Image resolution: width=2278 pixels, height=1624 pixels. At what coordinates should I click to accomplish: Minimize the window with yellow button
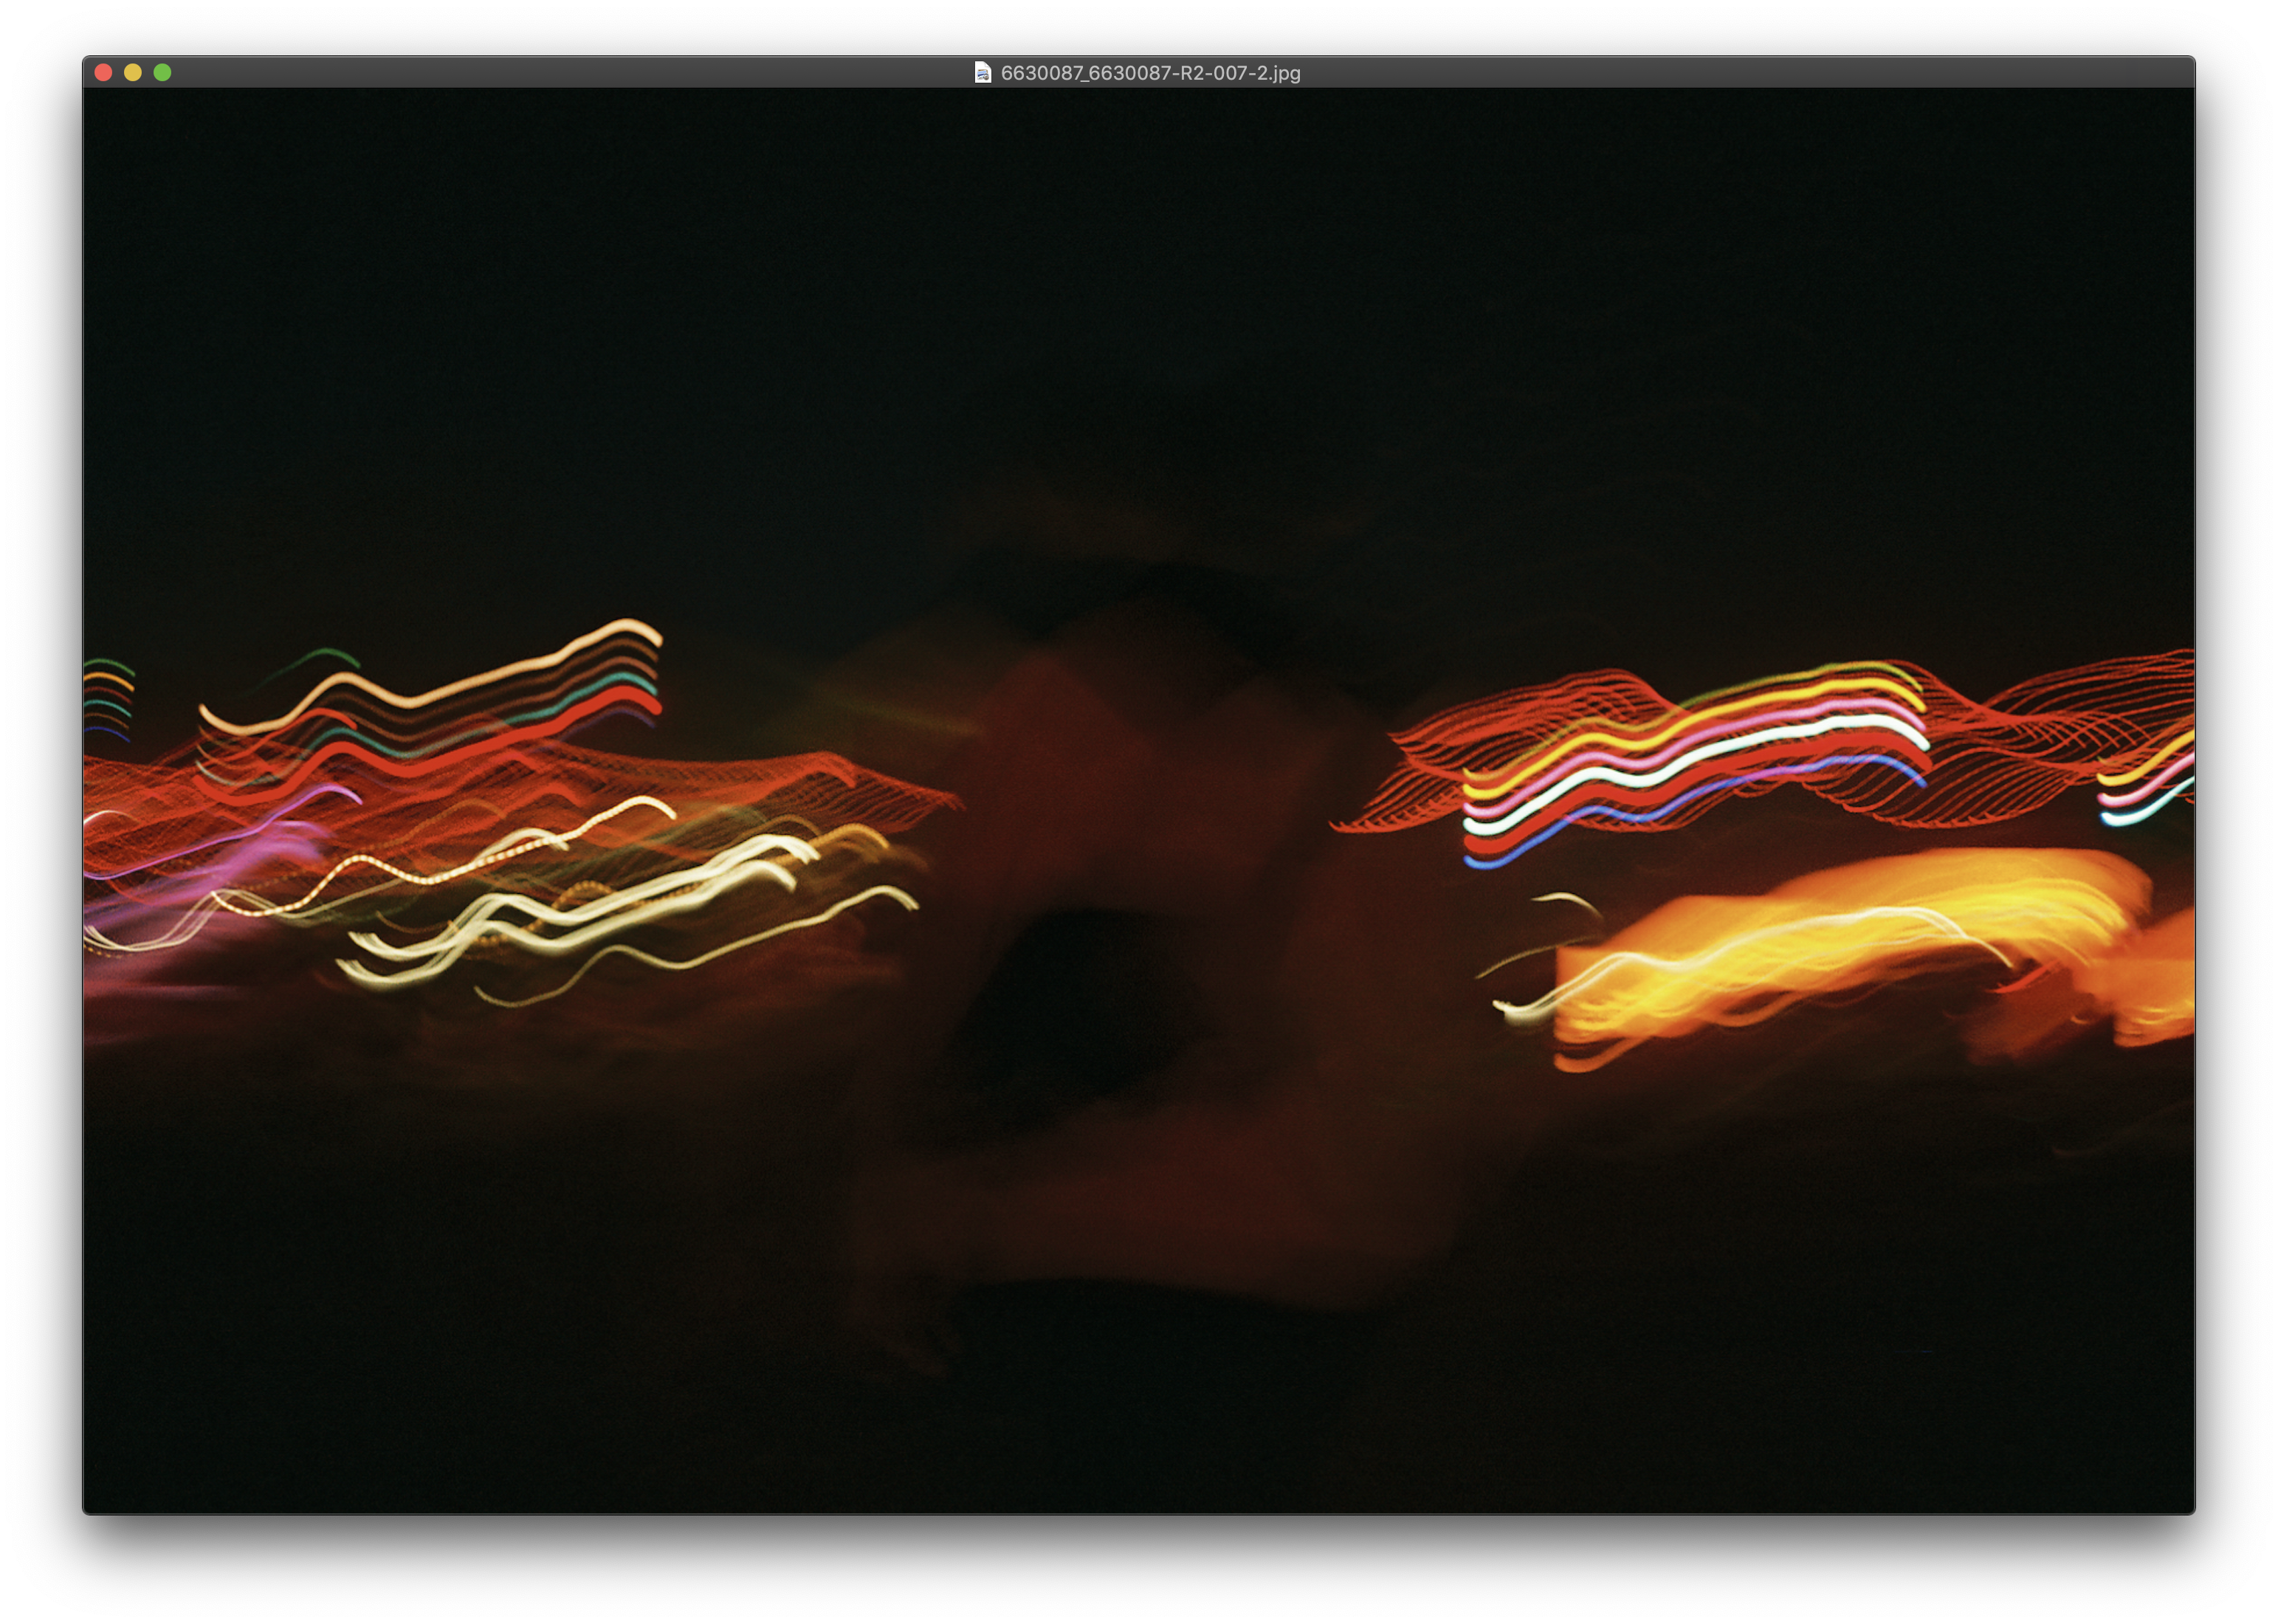click(x=133, y=72)
